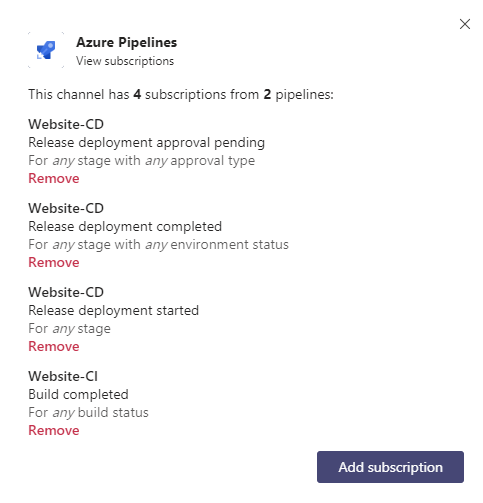The image size is (483, 503).
Task: Click the Azure Pipelines title text
Action: [126, 42]
